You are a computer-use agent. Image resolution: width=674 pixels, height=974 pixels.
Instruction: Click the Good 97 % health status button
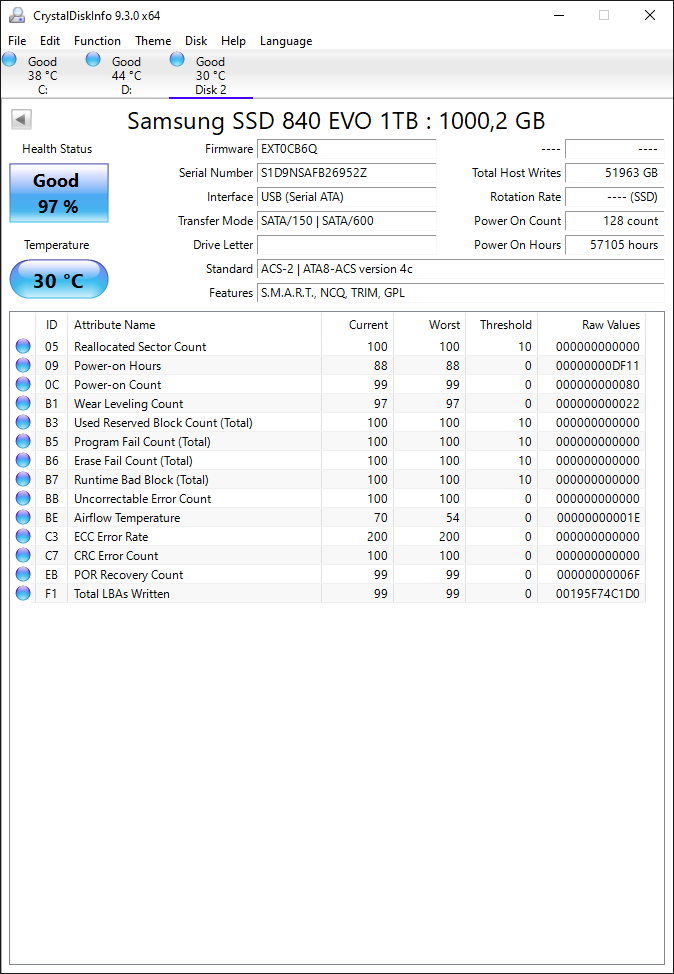click(x=58, y=193)
